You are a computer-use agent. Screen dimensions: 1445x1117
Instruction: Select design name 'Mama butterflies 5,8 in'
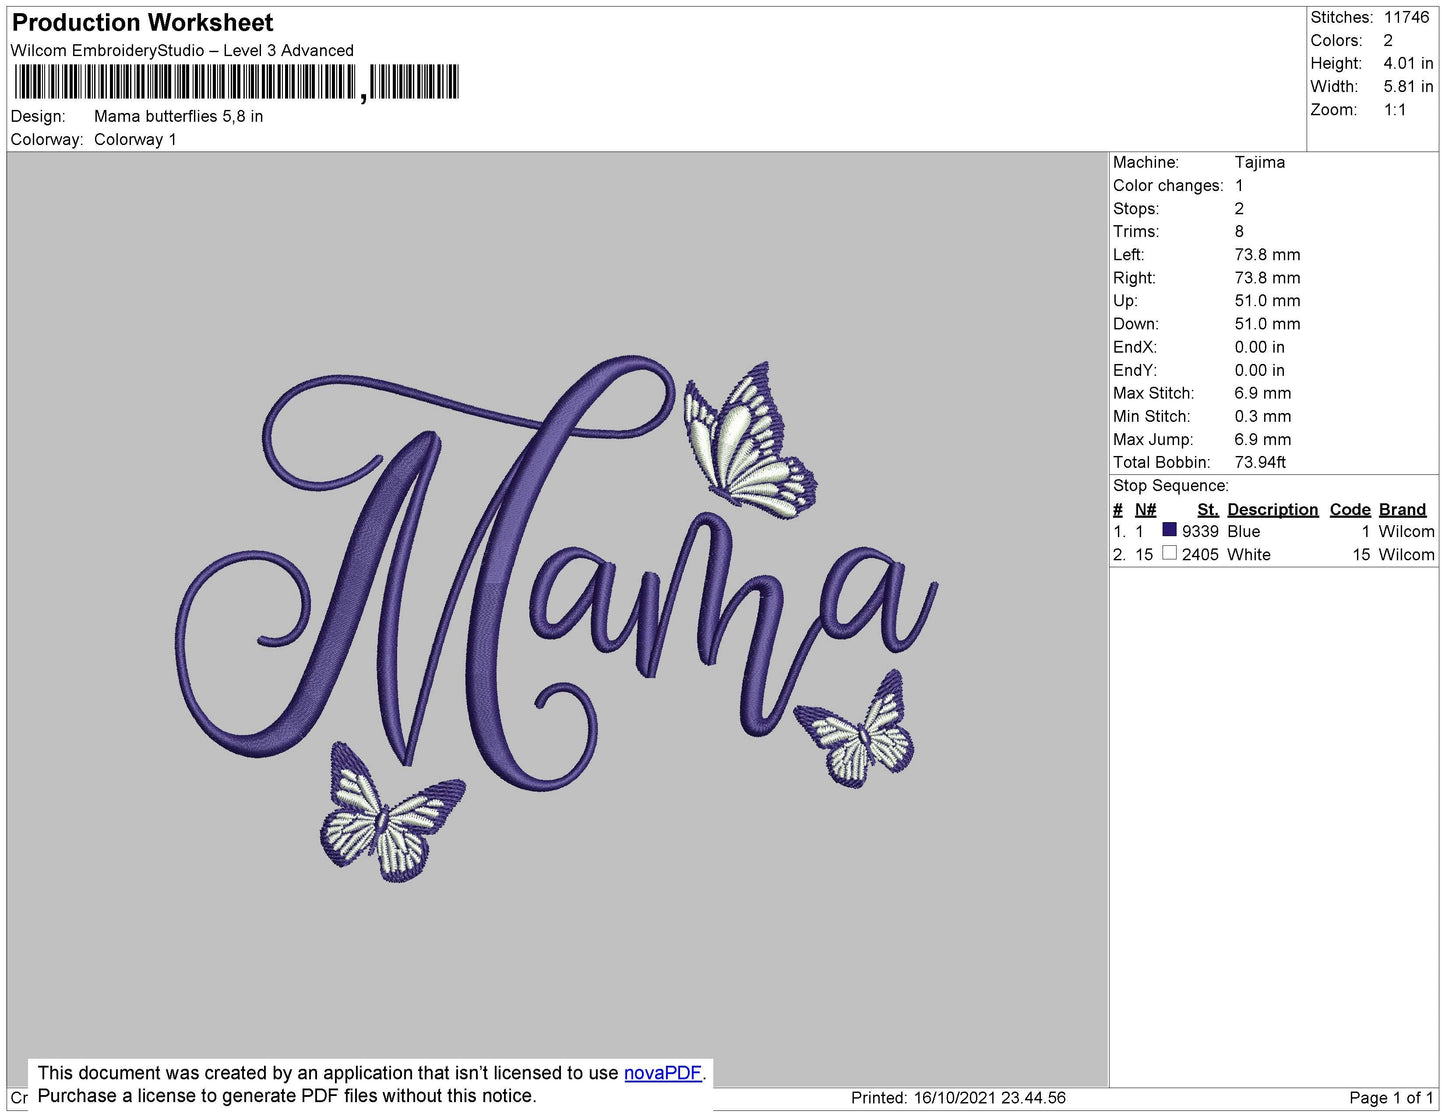(x=179, y=116)
